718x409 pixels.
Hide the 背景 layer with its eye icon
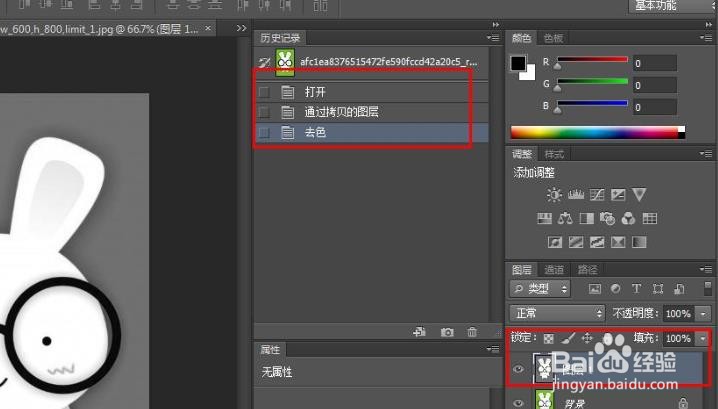(518, 403)
